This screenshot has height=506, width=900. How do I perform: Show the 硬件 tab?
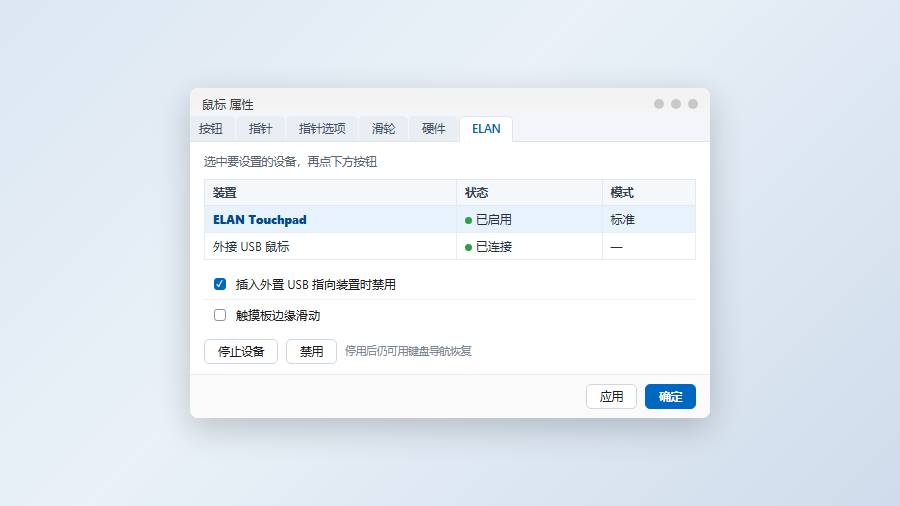tap(433, 129)
